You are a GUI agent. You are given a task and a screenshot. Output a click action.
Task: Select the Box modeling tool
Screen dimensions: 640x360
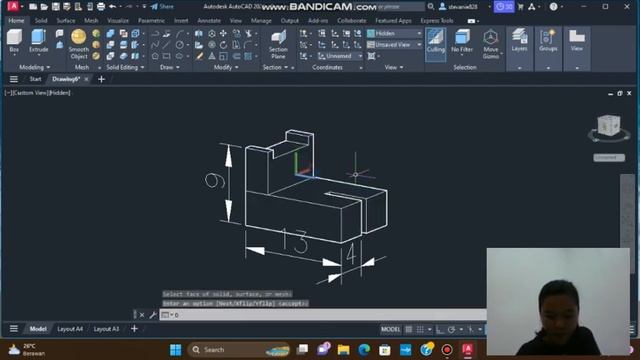[14, 40]
